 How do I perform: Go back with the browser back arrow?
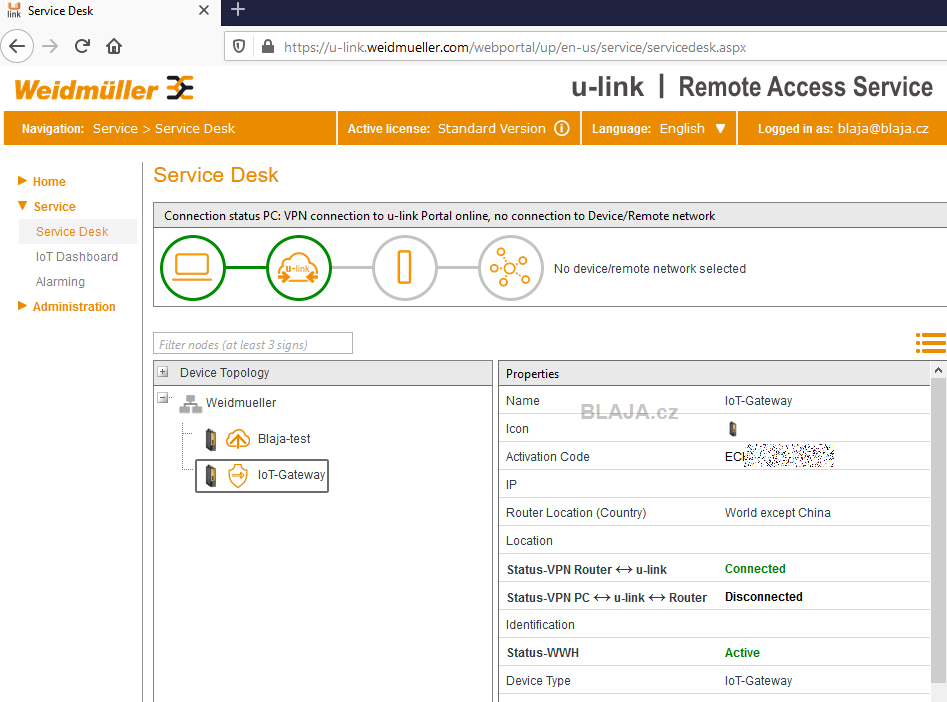tap(17, 47)
